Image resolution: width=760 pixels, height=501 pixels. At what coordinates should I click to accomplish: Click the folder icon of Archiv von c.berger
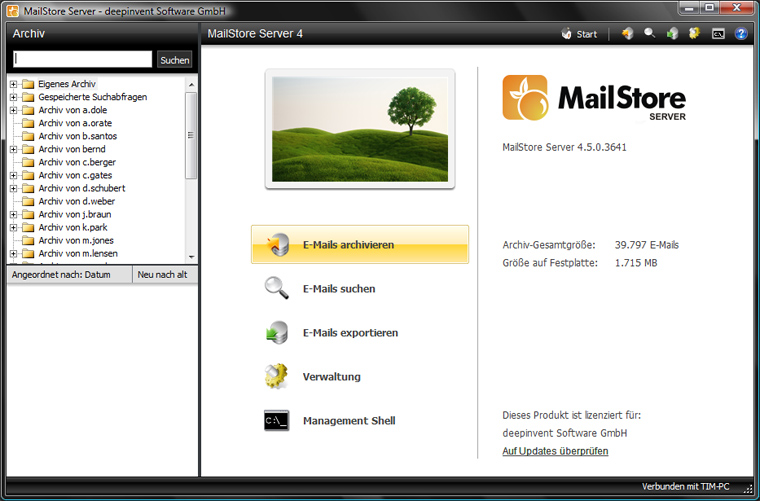[x=28, y=163]
